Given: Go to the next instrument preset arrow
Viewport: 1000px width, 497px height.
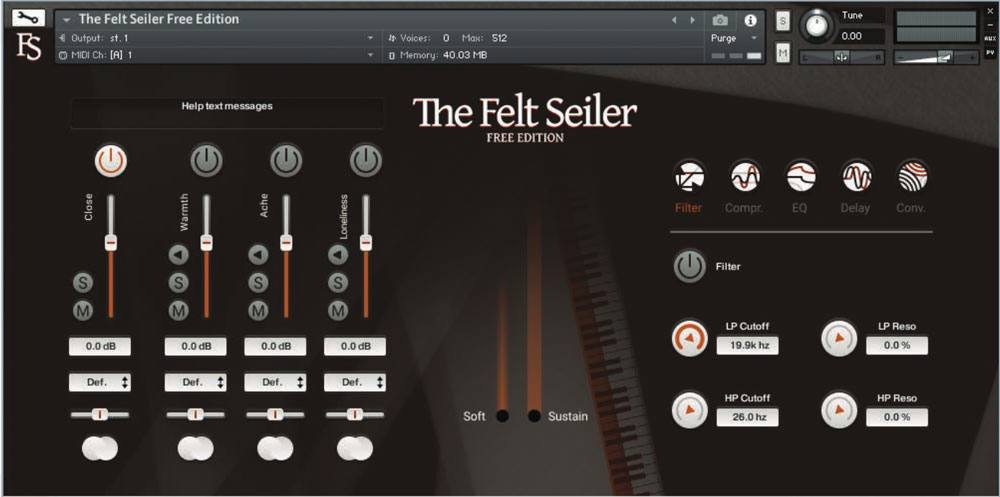Looking at the screenshot, I should click(692, 19).
